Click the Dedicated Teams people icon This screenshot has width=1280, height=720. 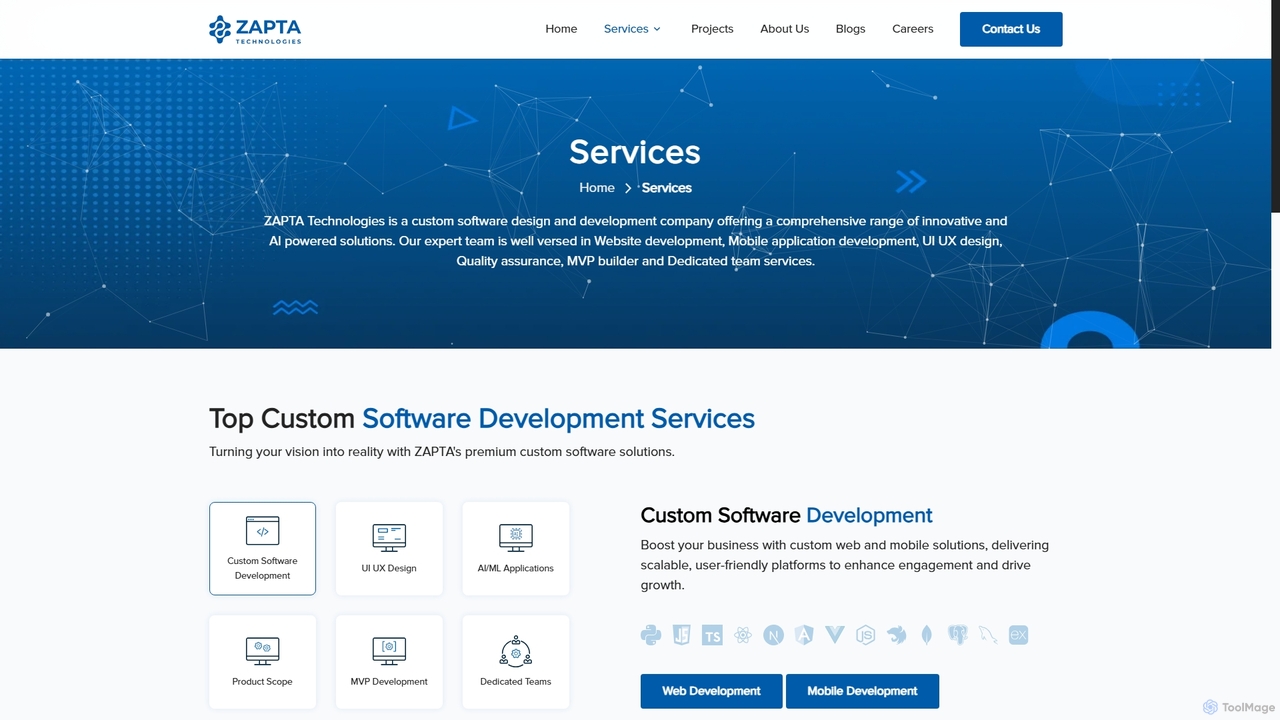click(516, 651)
